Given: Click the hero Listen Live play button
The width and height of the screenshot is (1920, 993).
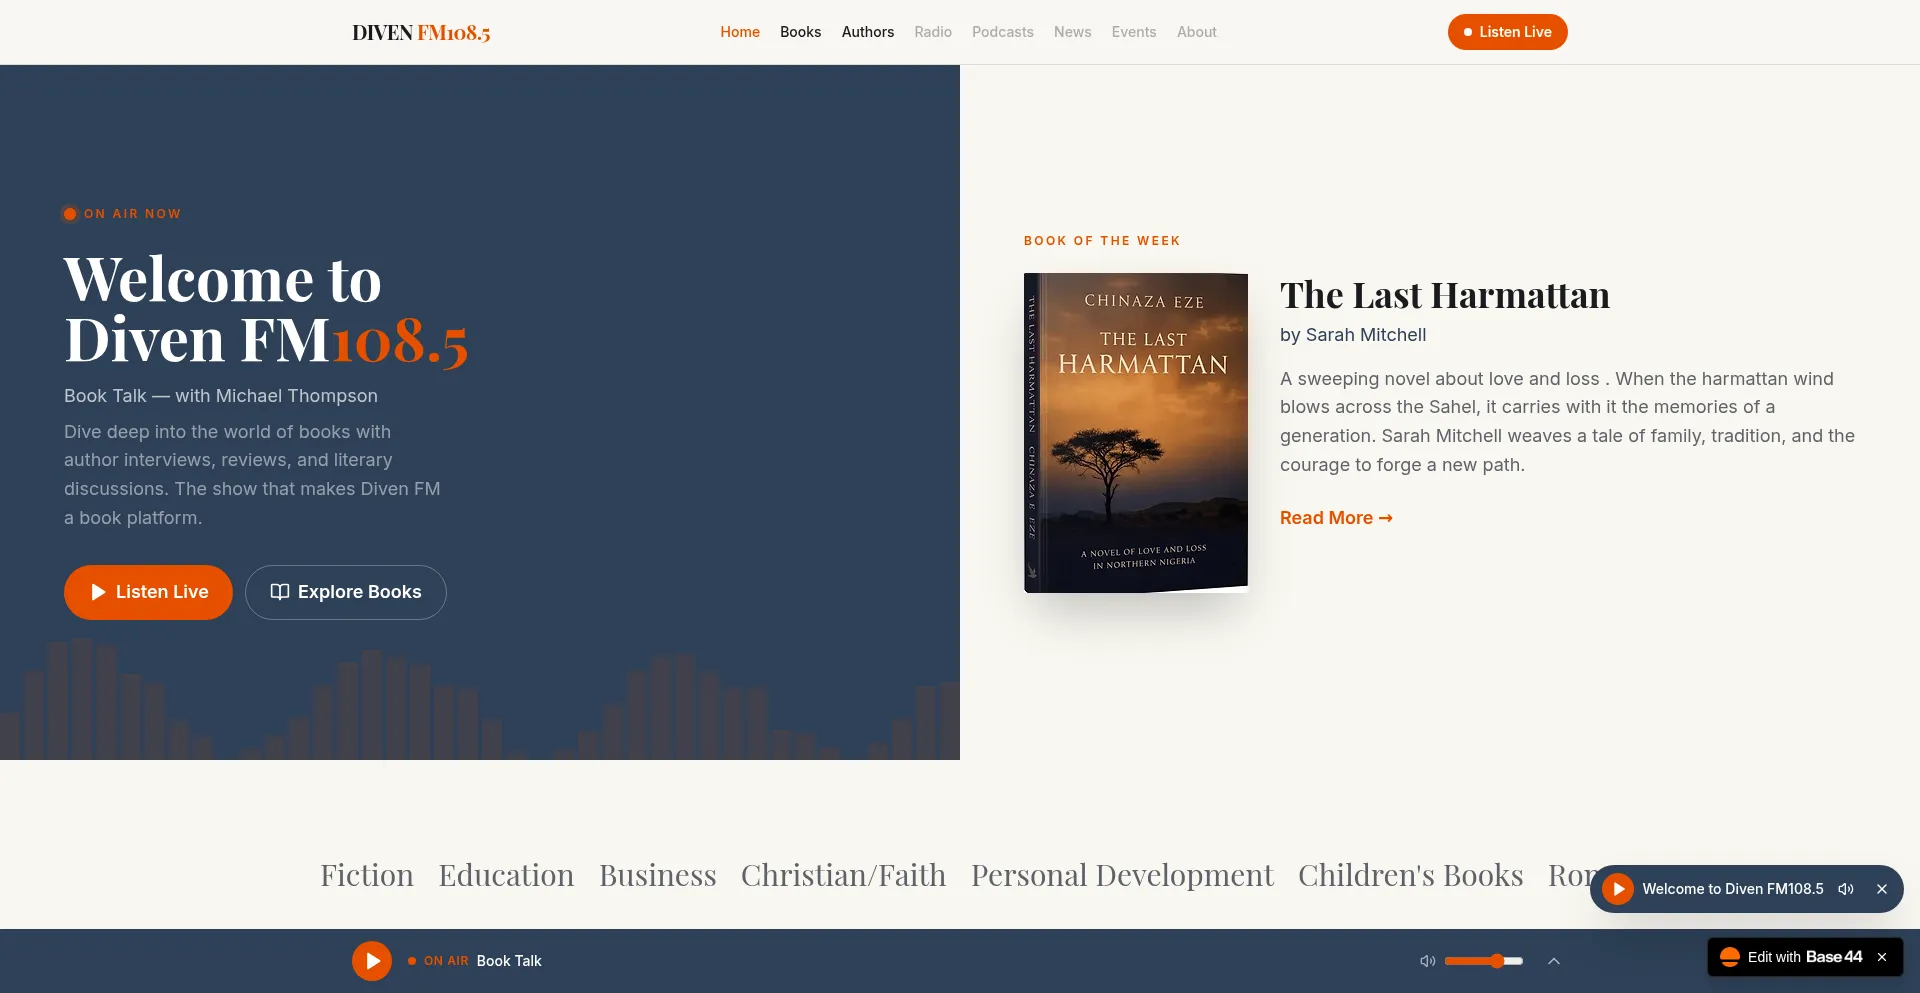Looking at the screenshot, I should 148,592.
